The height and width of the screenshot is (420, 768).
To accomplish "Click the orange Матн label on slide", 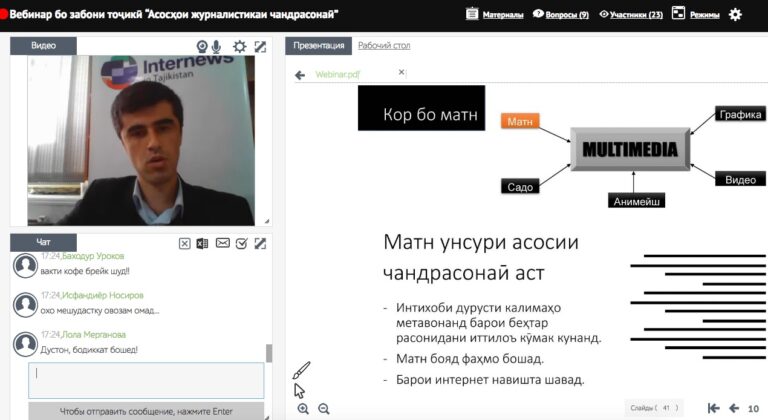I will [x=520, y=121].
